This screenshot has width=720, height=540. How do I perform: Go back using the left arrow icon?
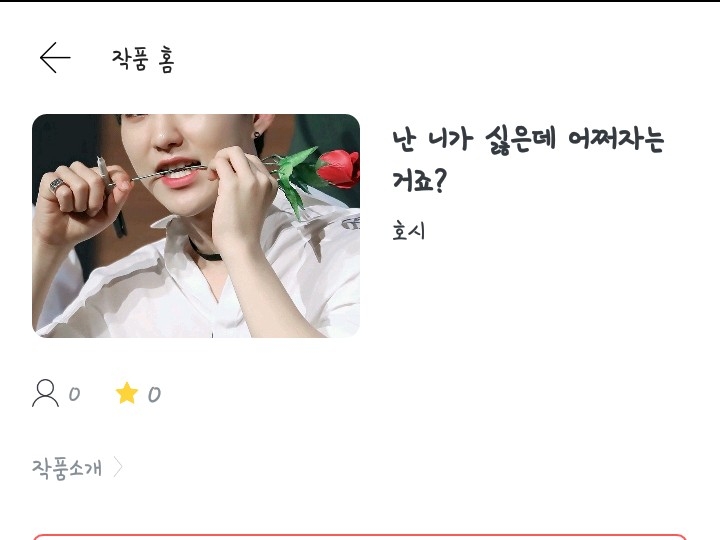coord(55,58)
